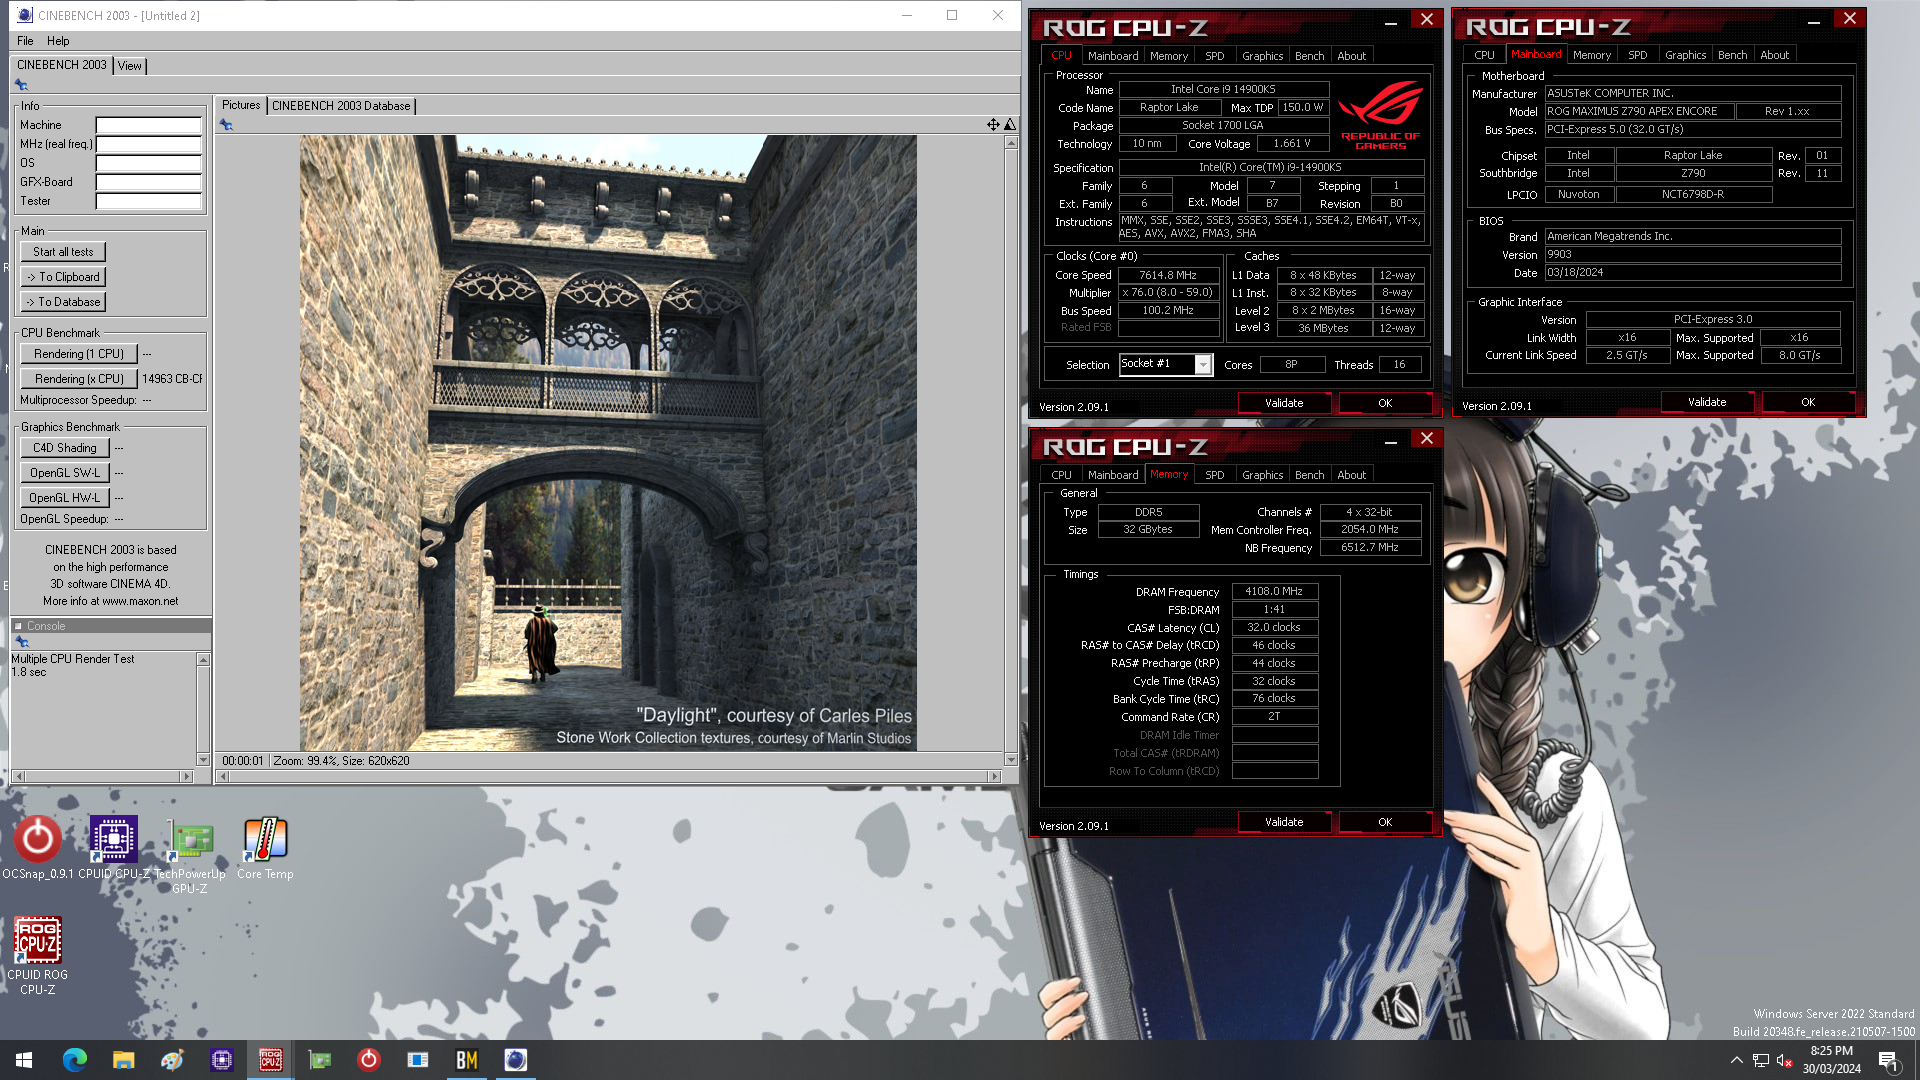
Task: Click the To Database button
Action: pyautogui.click(x=63, y=302)
